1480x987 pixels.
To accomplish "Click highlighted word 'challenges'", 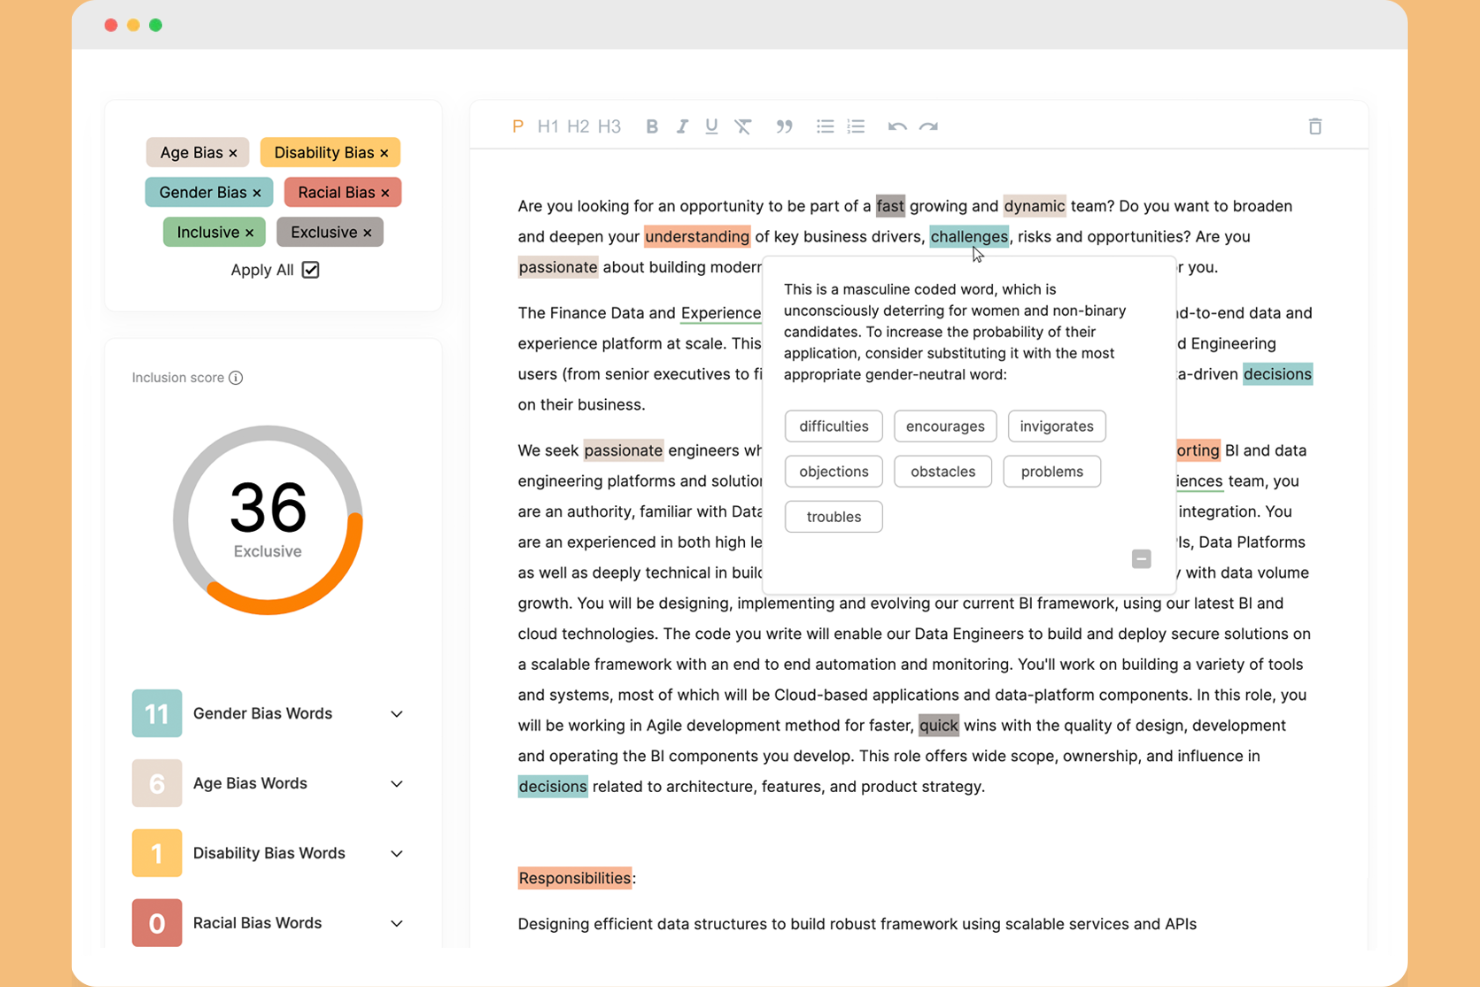I will tap(969, 236).
